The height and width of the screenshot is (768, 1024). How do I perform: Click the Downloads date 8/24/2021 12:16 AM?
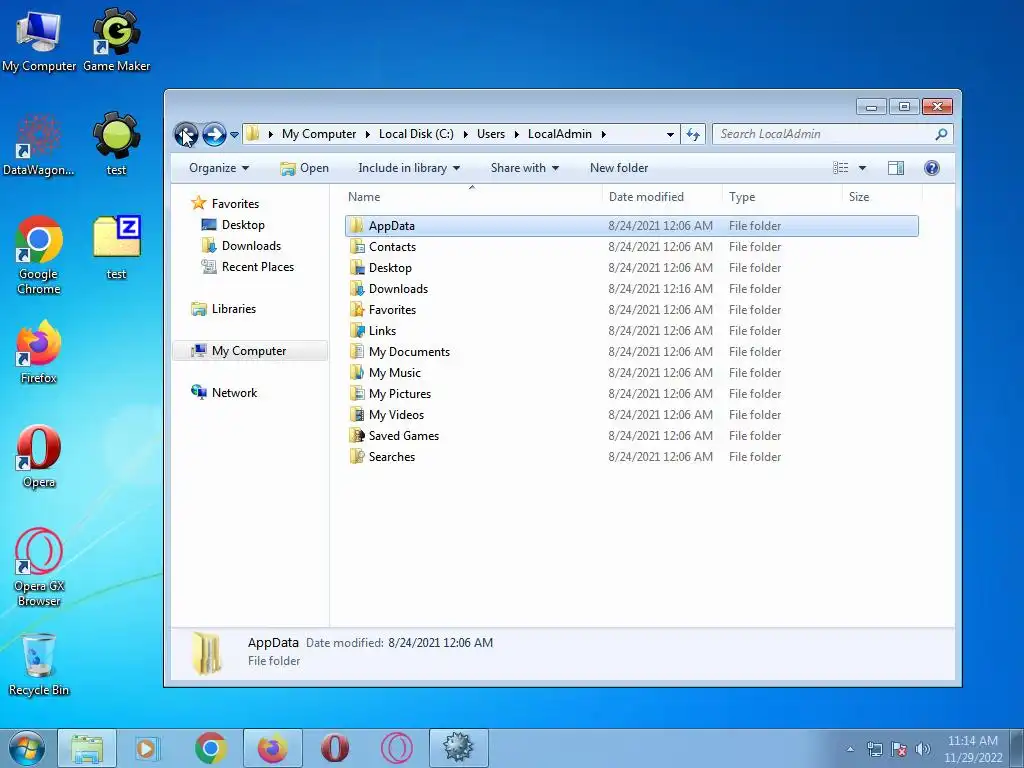pyautogui.click(x=660, y=289)
